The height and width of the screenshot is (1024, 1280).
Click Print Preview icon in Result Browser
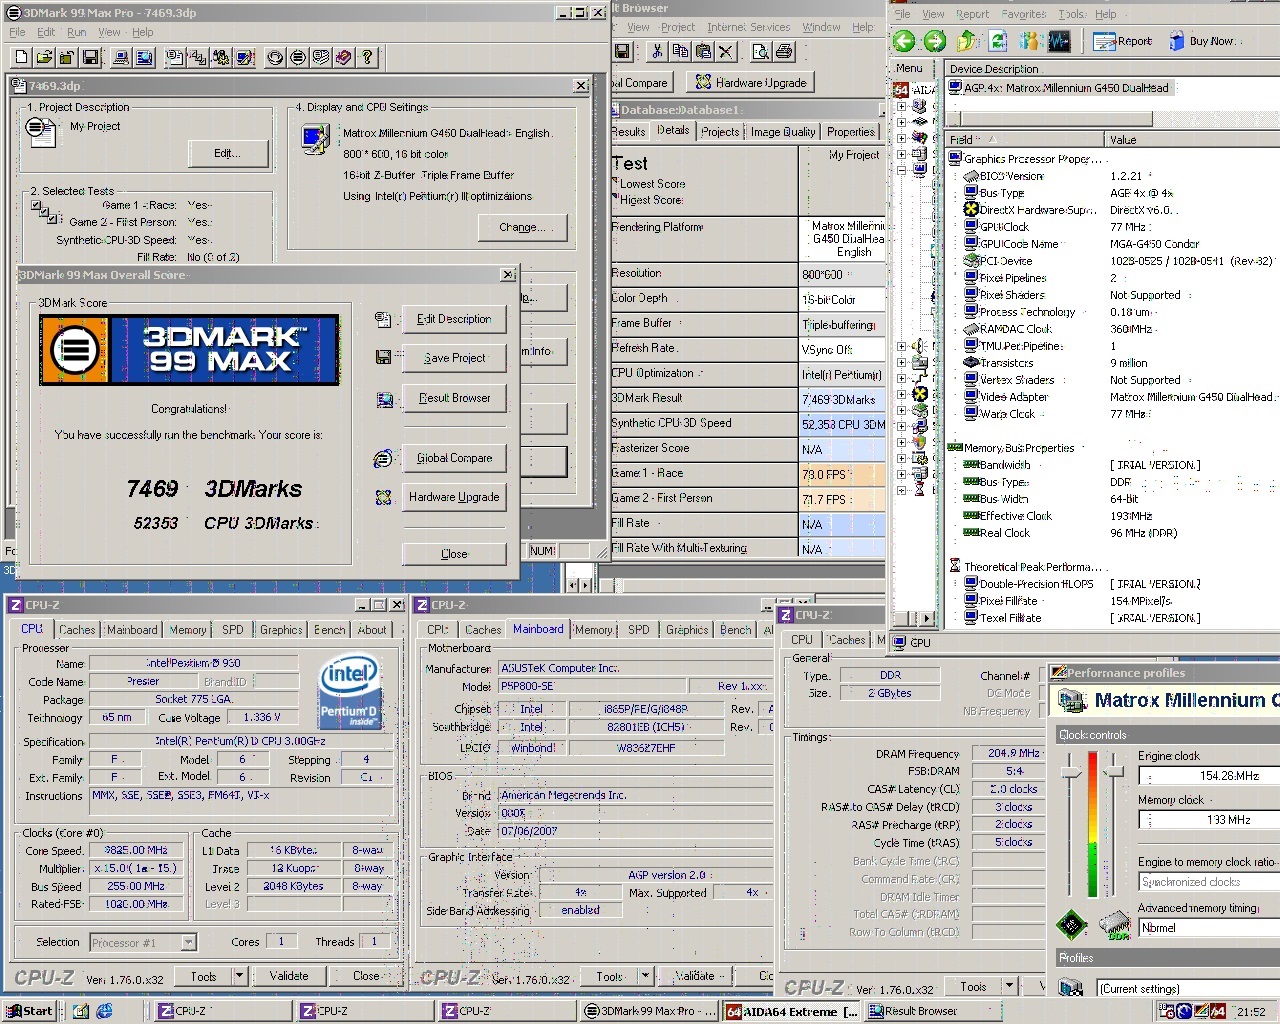760,51
